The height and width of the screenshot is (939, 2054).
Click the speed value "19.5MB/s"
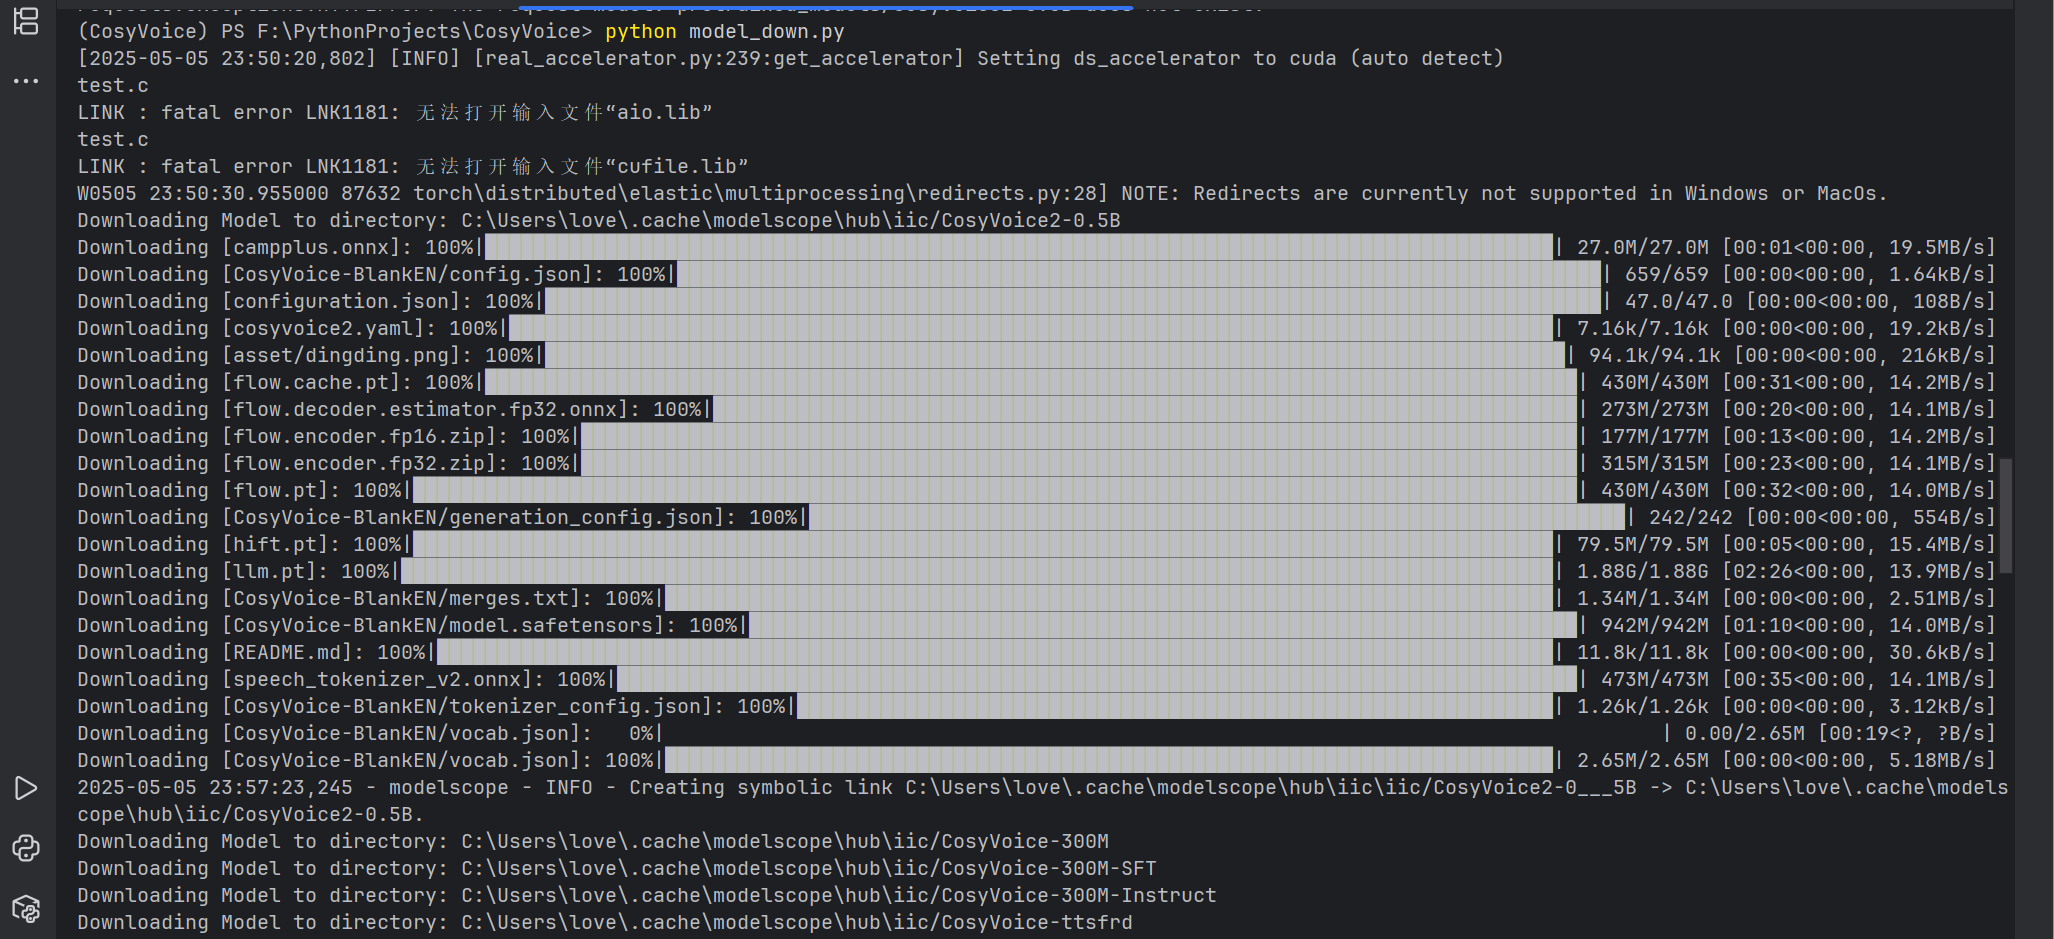[1936, 247]
